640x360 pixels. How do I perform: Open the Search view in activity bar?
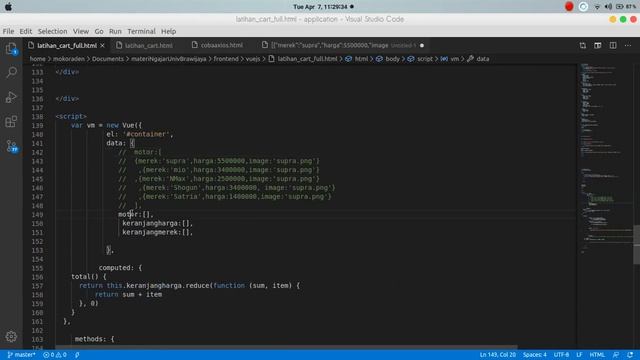(11, 73)
